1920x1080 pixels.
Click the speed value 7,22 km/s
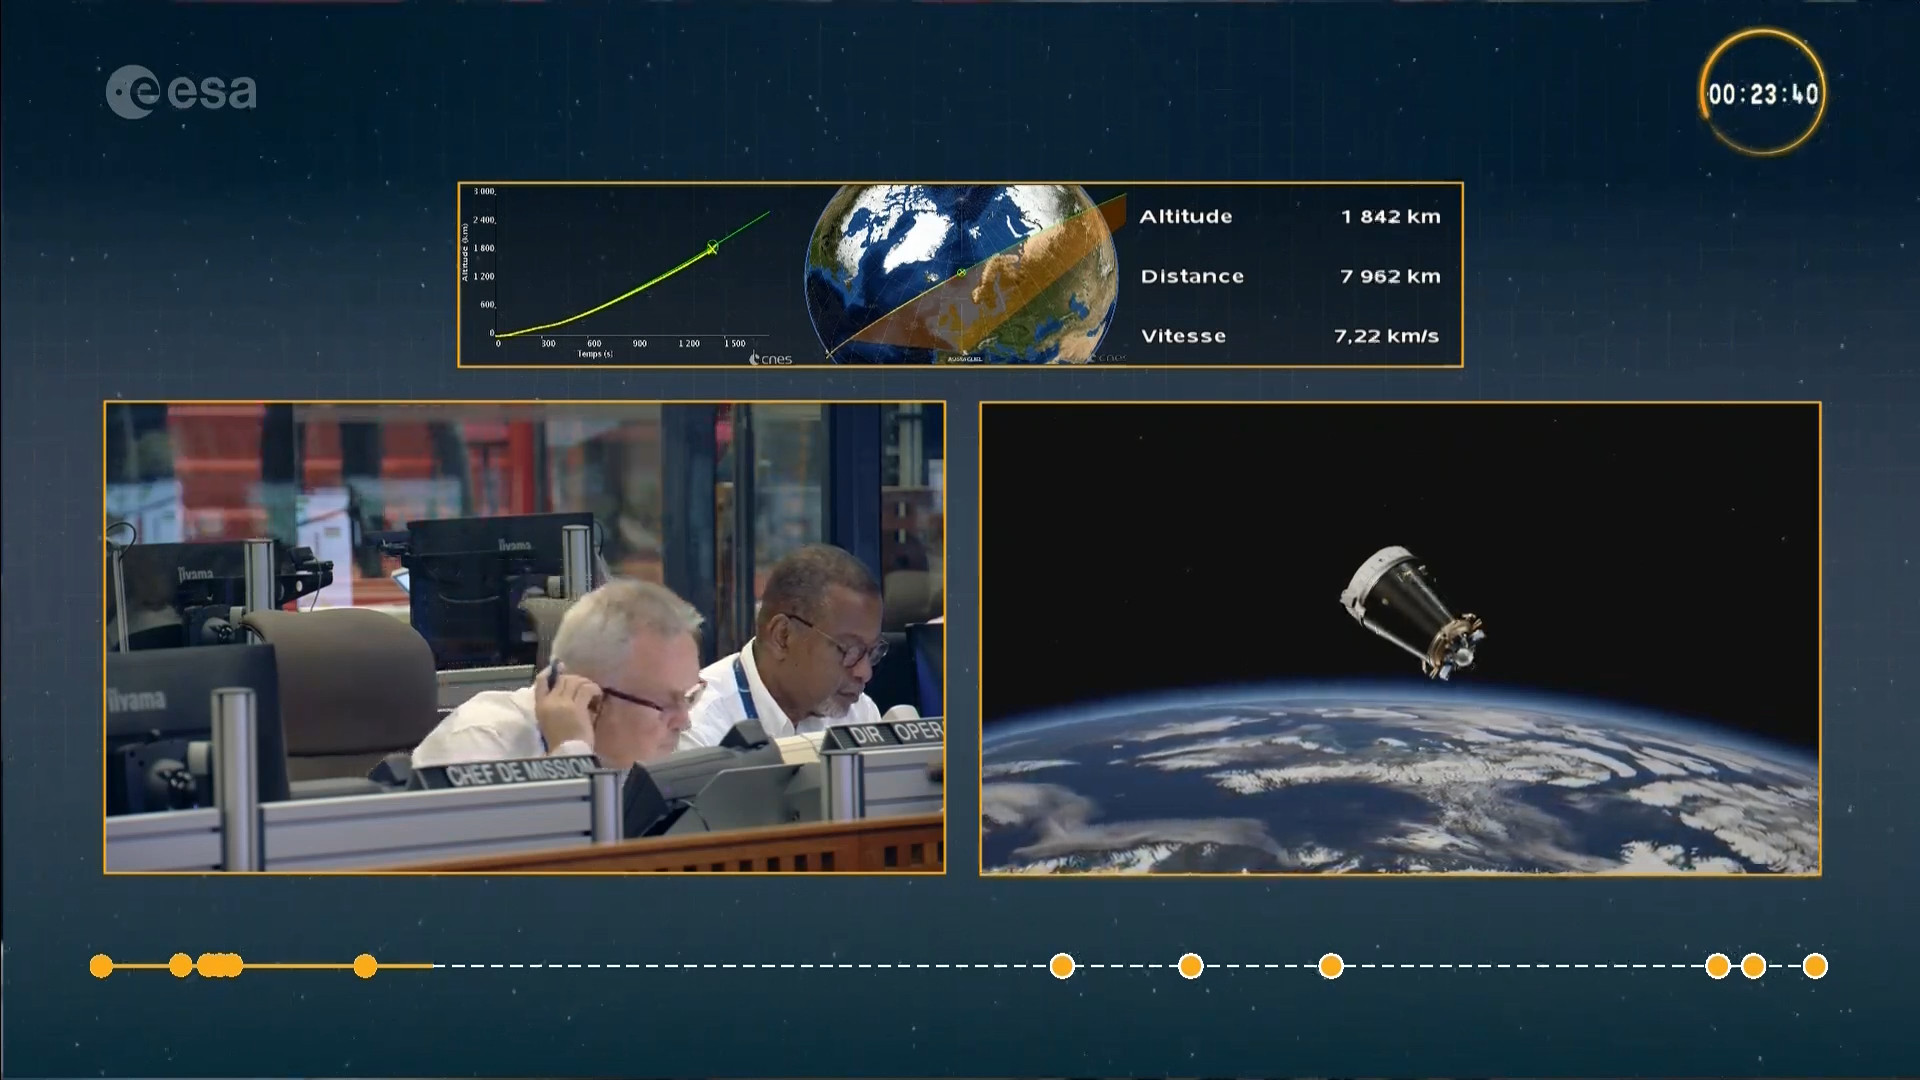[1387, 336]
